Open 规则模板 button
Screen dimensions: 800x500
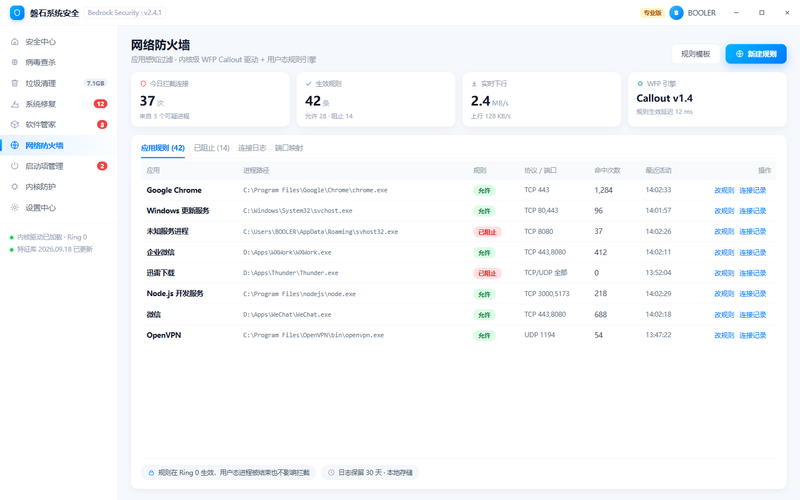695,54
